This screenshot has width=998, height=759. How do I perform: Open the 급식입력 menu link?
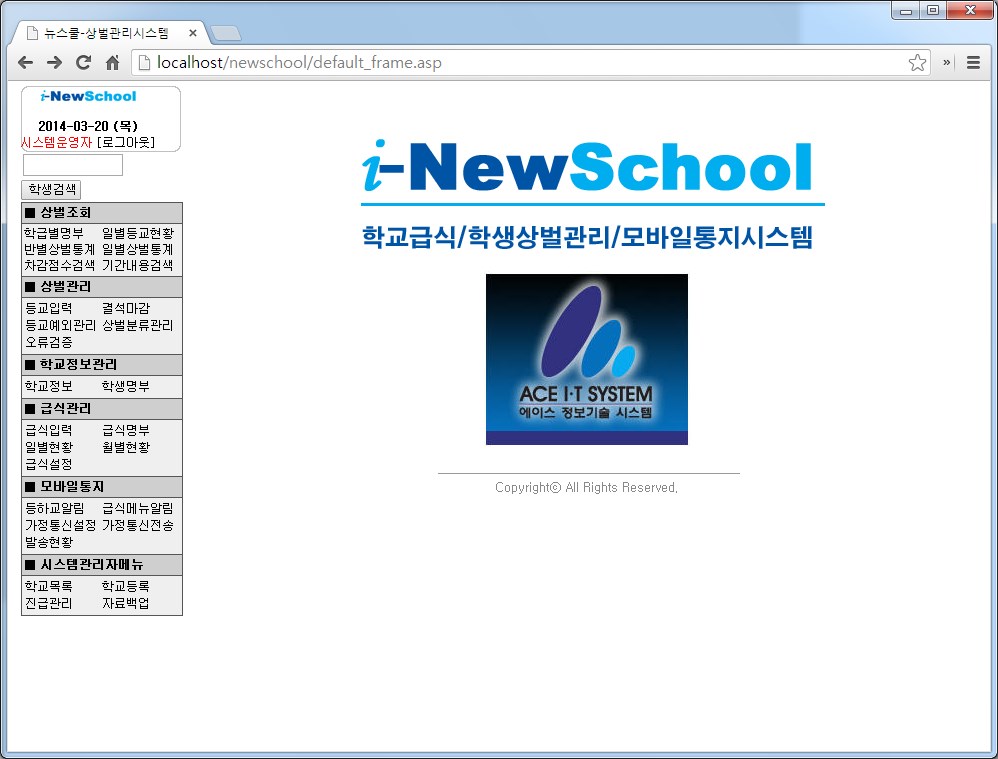pos(48,430)
